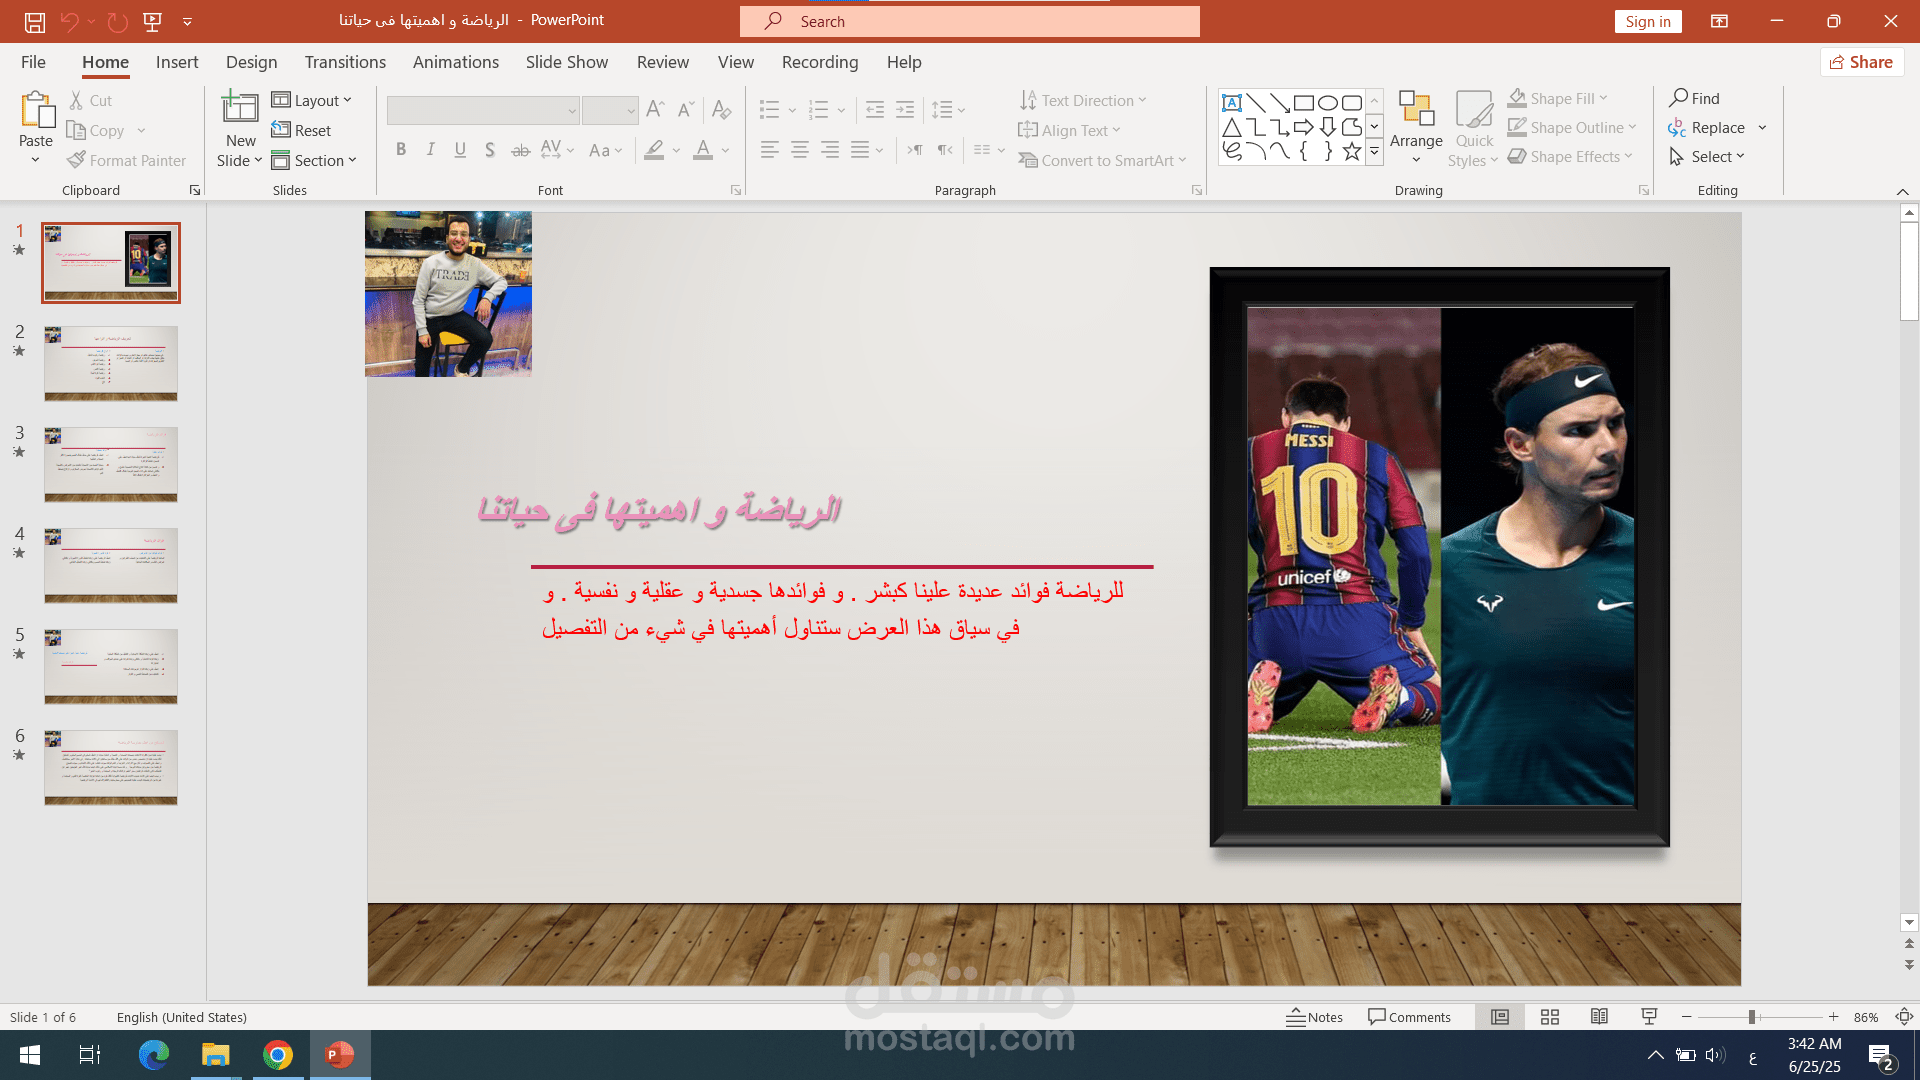The width and height of the screenshot is (1920, 1080).
Task: Click English (United States) language indicator
Action: pyautogui.click(x=182, y=1017)
